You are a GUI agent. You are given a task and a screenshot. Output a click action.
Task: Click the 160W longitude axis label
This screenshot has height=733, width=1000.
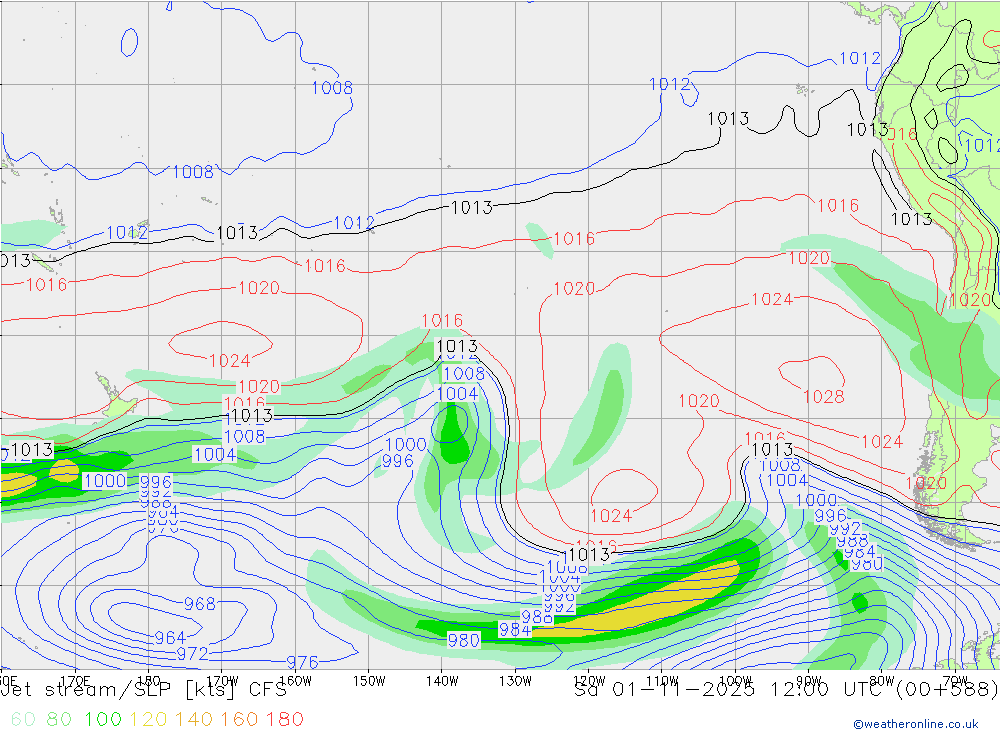295,681
